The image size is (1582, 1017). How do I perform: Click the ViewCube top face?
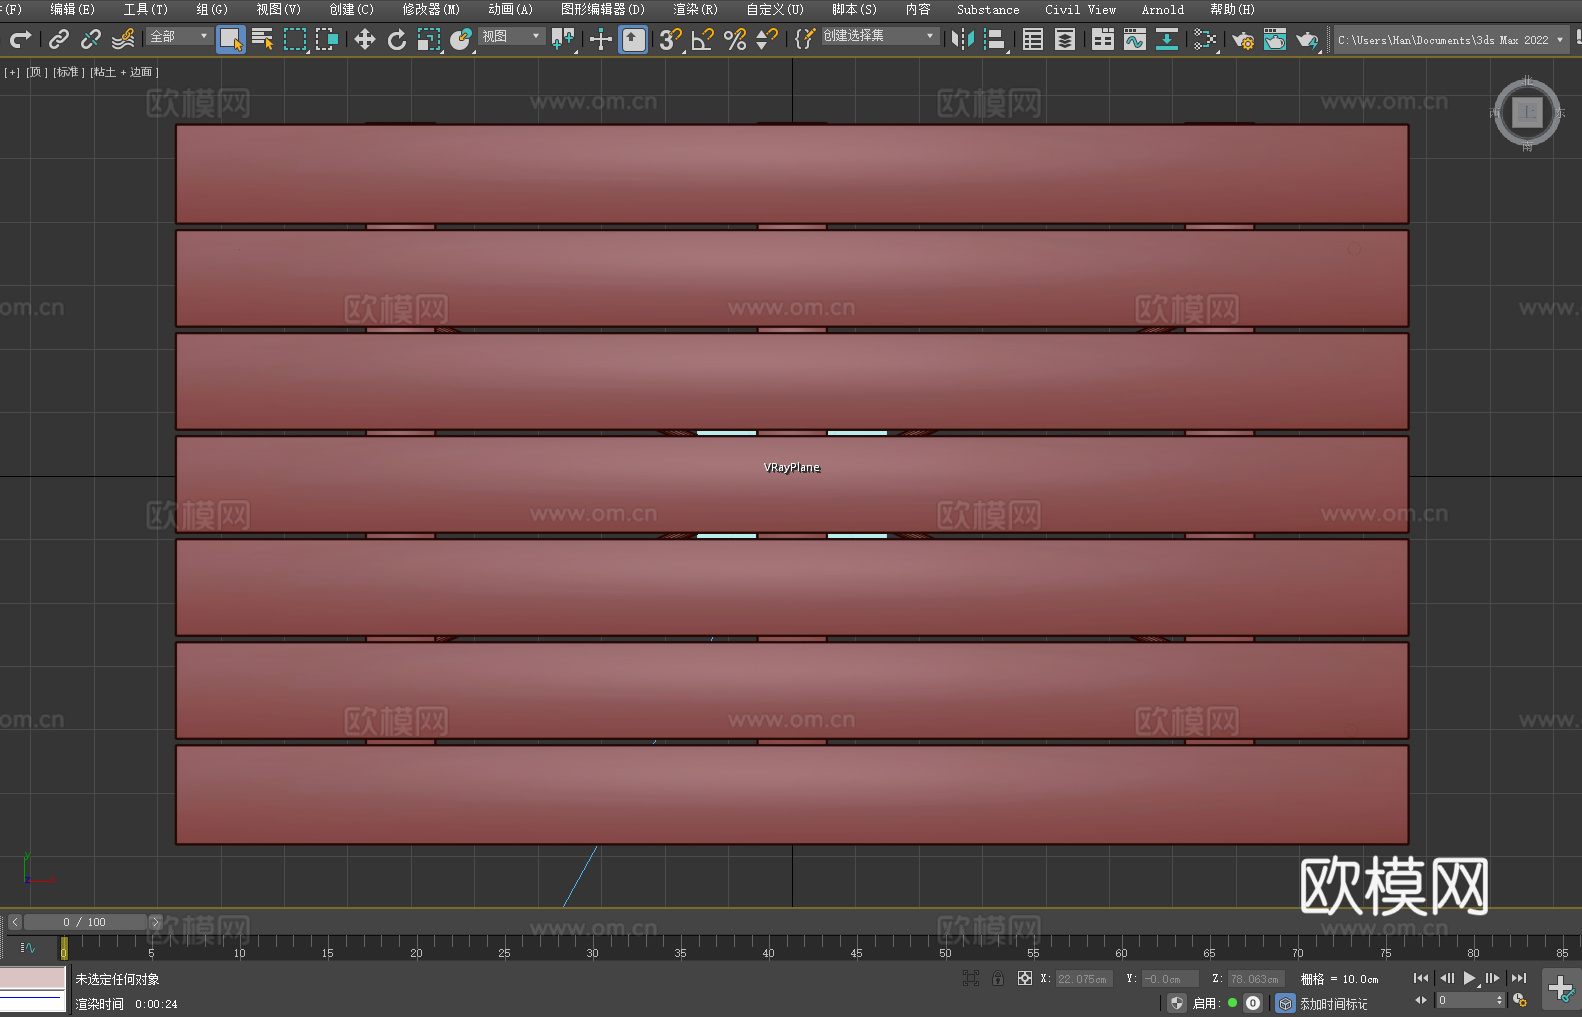[1527, 112]
